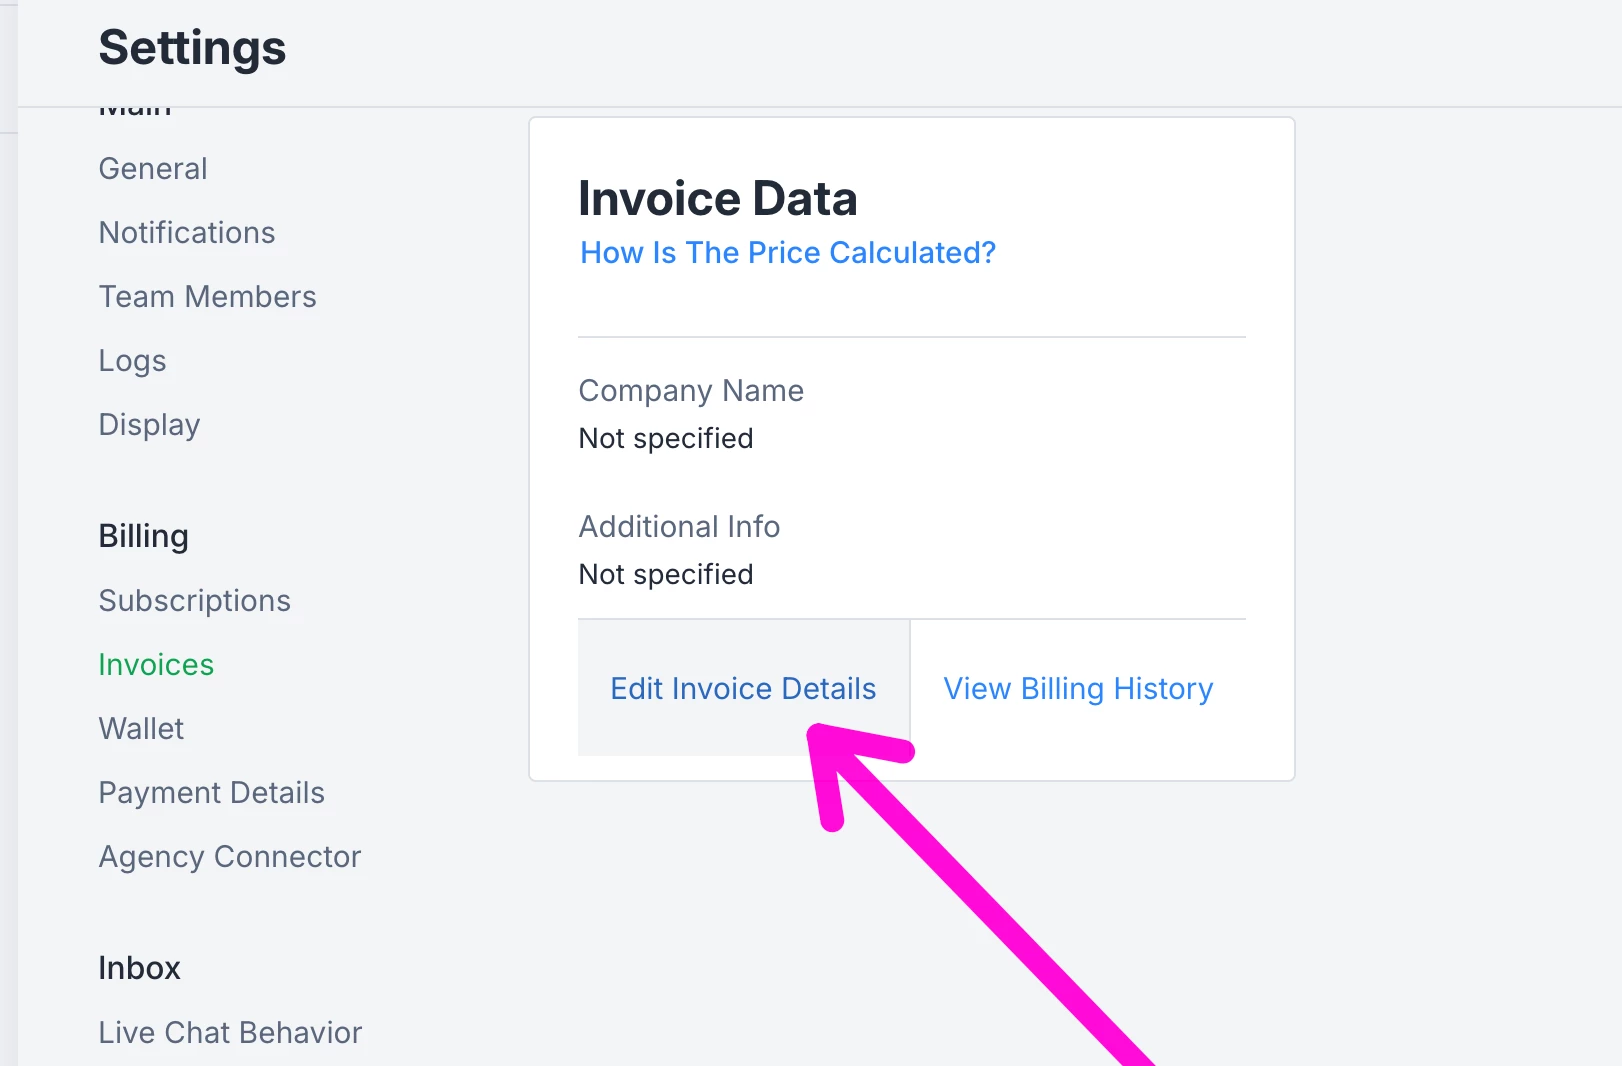Go to Notifications settings

pyautogui.click(x=187, y=233)
